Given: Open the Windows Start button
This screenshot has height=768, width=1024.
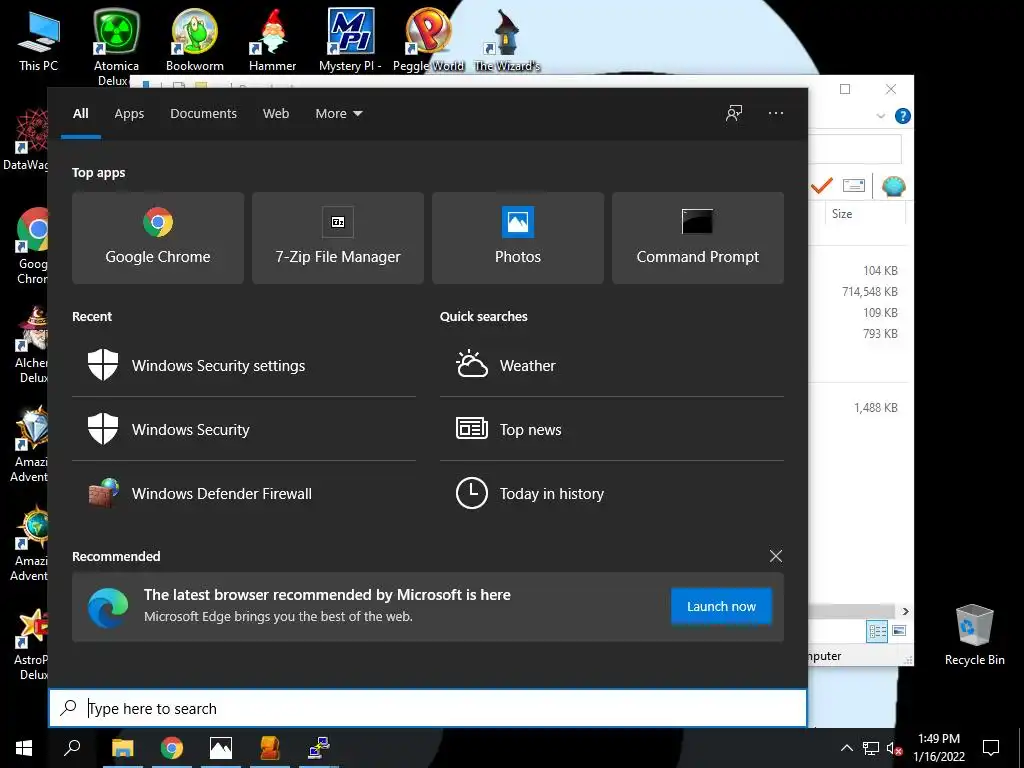Looking at the screenshot, I should (24, 748).
